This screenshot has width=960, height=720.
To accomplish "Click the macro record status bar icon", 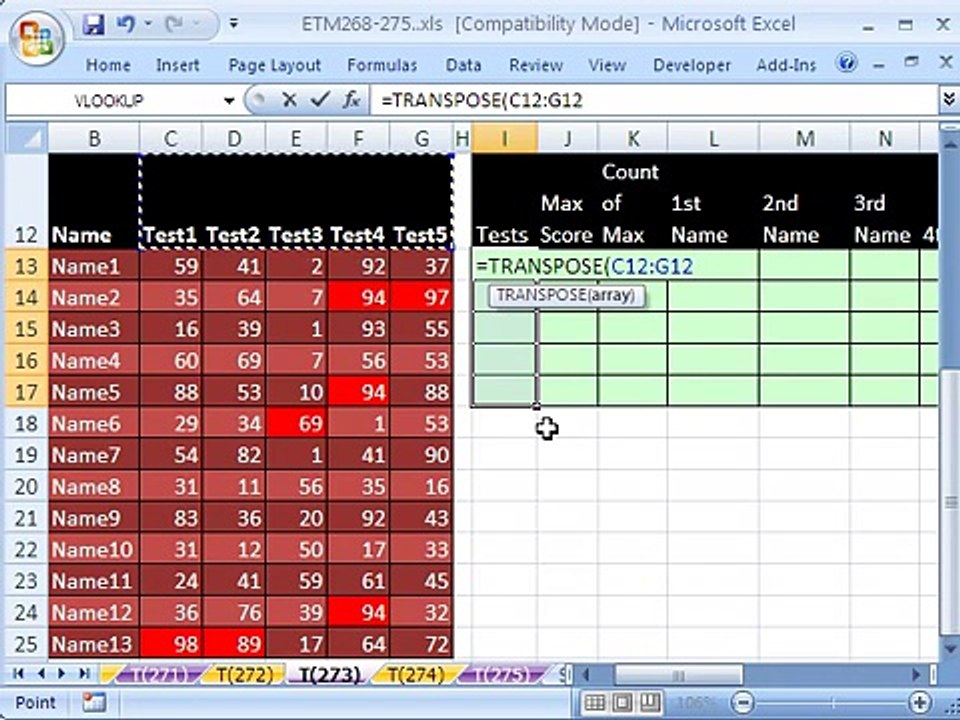I will pyautogui.click(x=94, y=702).
